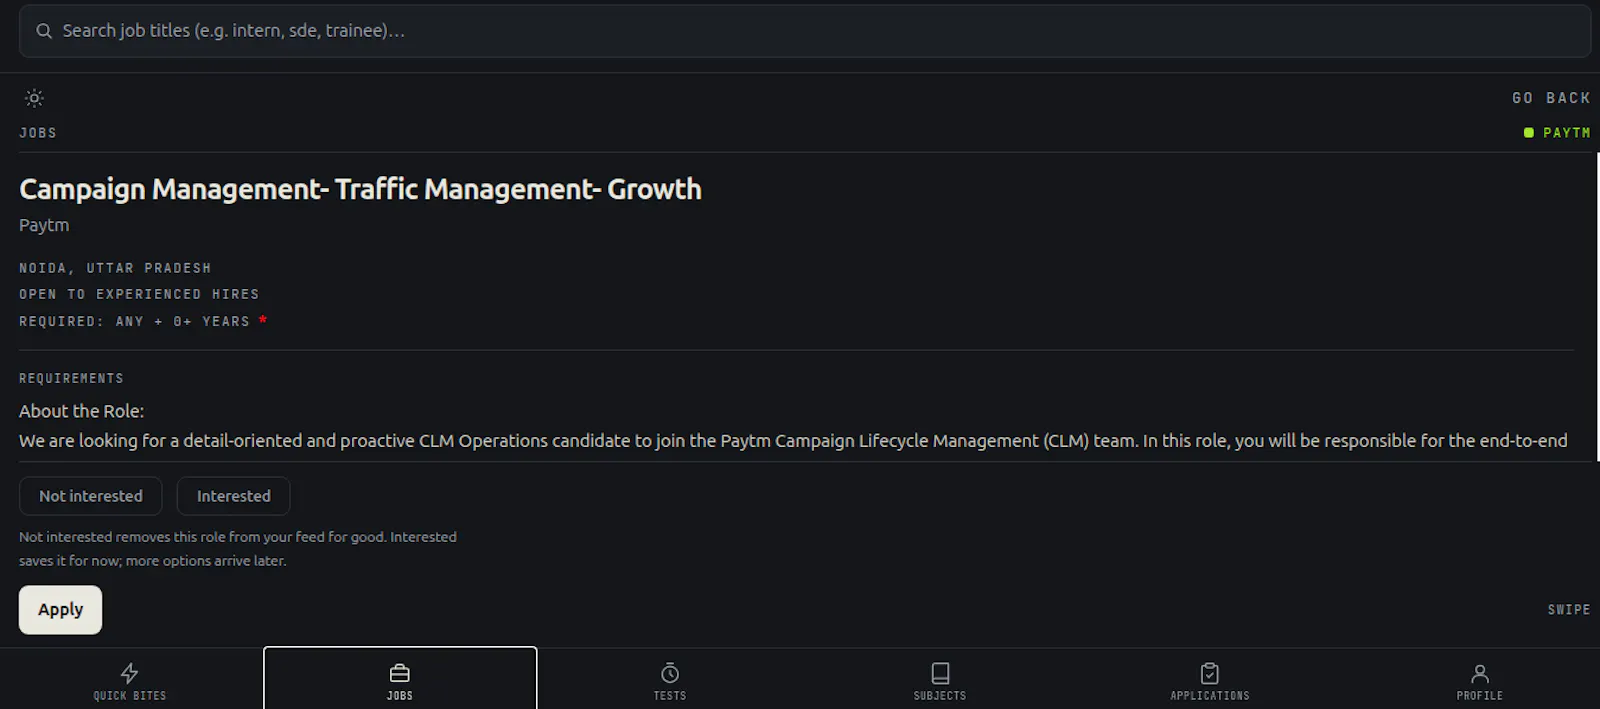Image resolution: width=1600 pixels, height=709 pixels.
Task: Open Applications clipboard icon
Action: tap(1210, 673)
